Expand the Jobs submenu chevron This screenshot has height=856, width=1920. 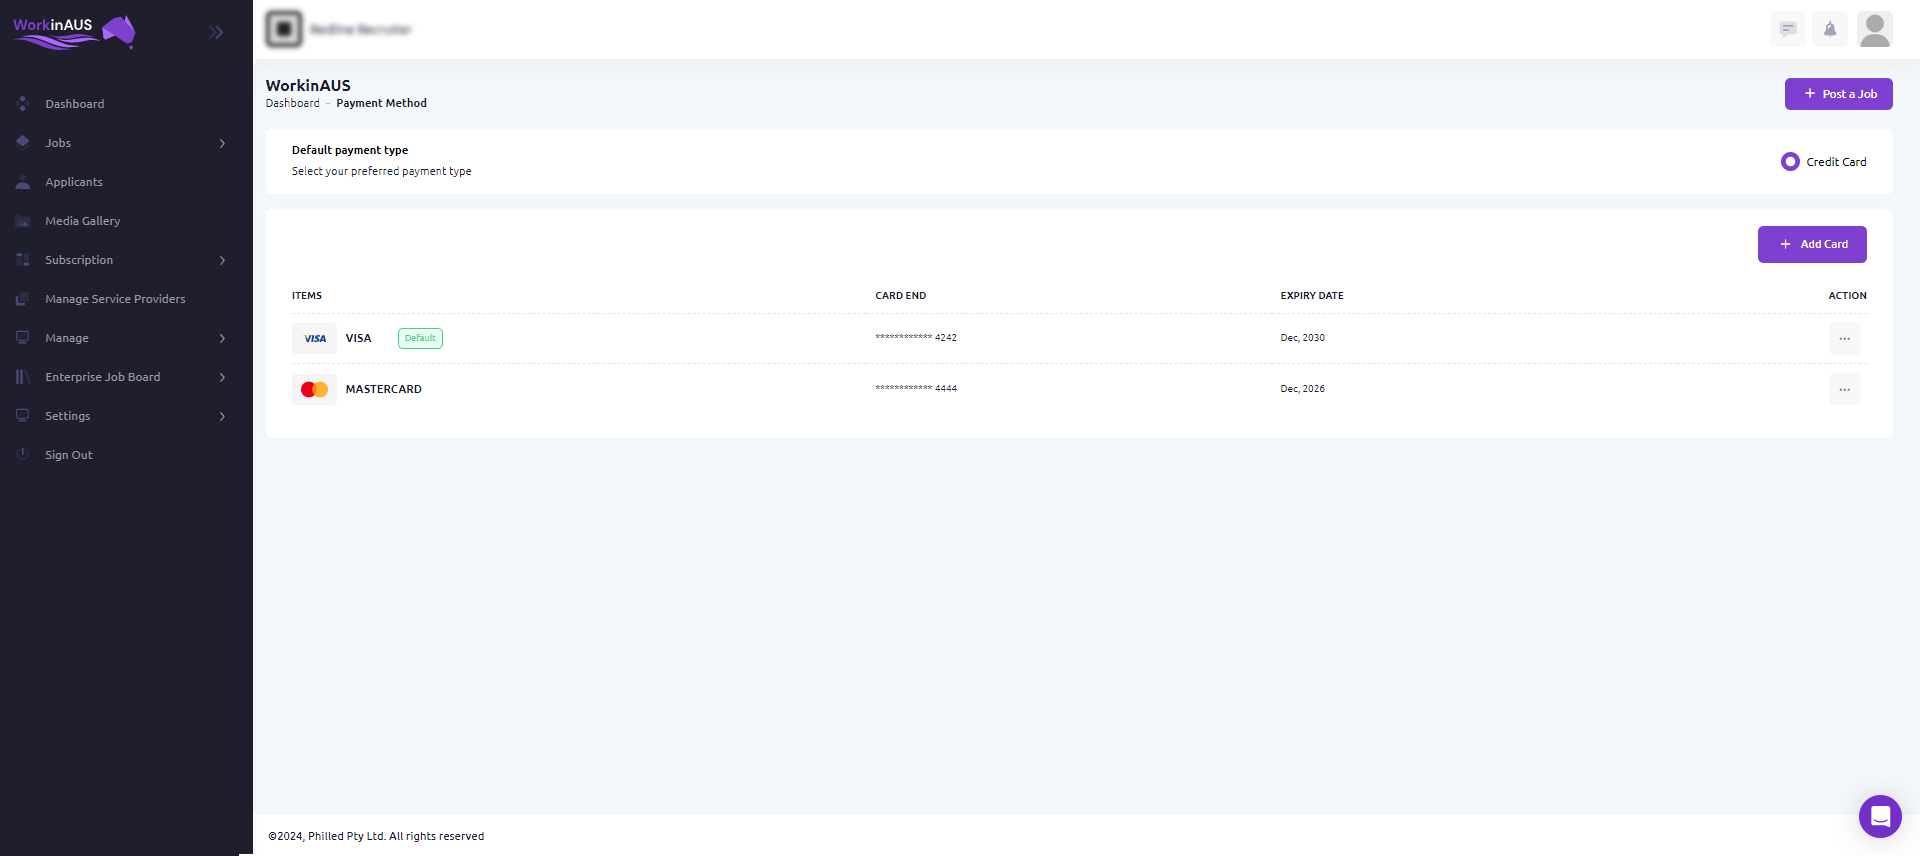(222, 143)
